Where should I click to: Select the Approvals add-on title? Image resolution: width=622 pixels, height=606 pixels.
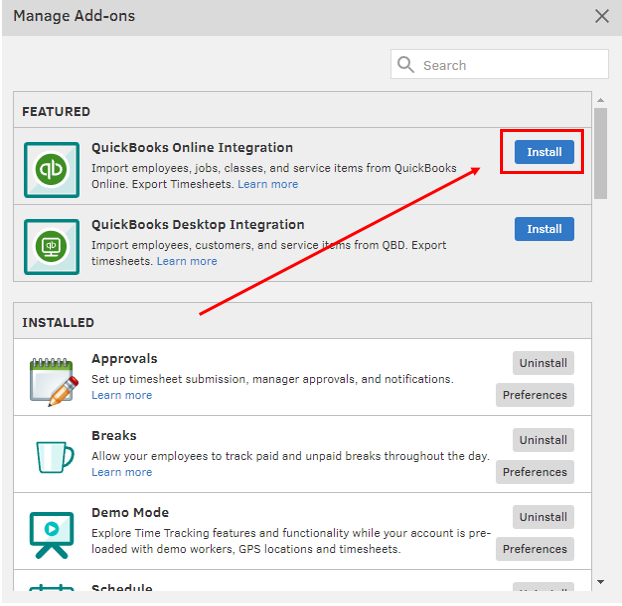[x=124, y=359]
